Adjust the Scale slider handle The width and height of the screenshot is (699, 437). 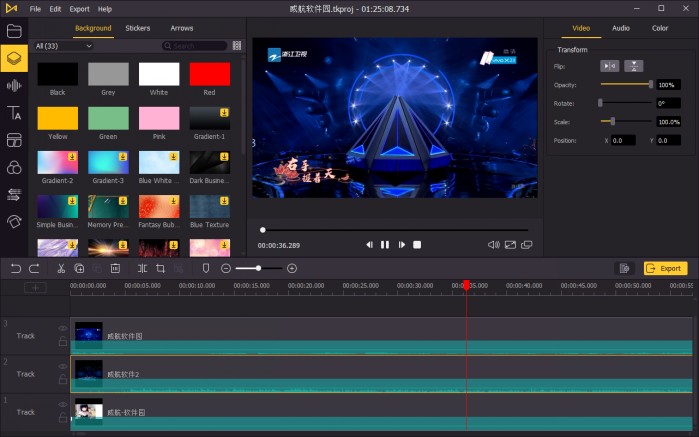tap(613, 121)
